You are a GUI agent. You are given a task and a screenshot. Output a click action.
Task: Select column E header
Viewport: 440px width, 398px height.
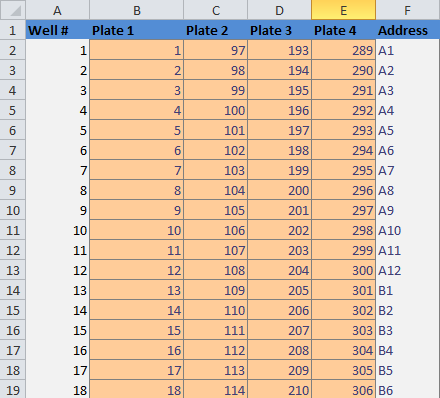pos(343,10)
